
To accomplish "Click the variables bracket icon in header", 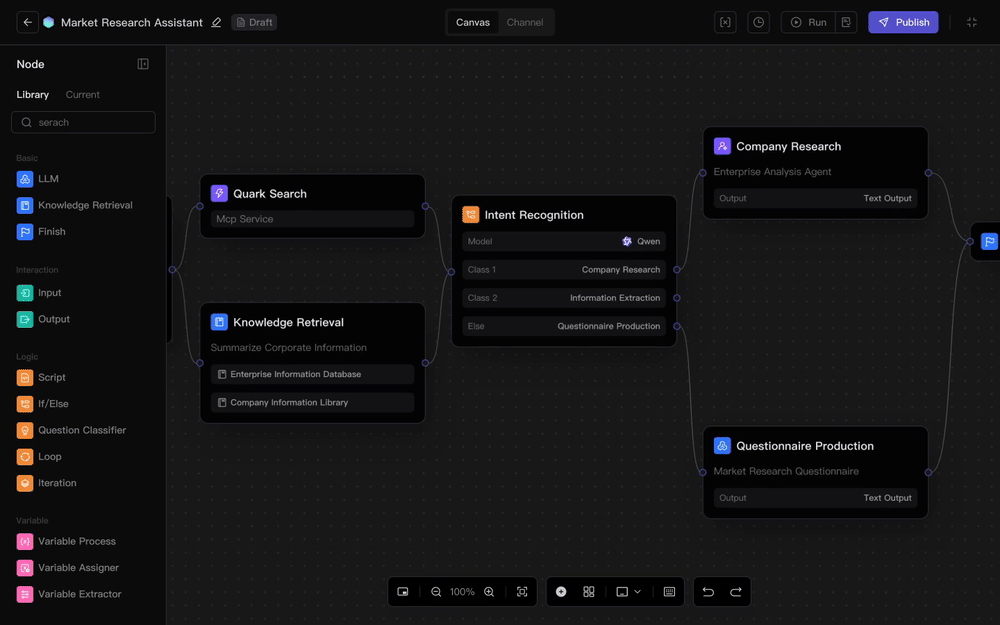I will (726, 22).
